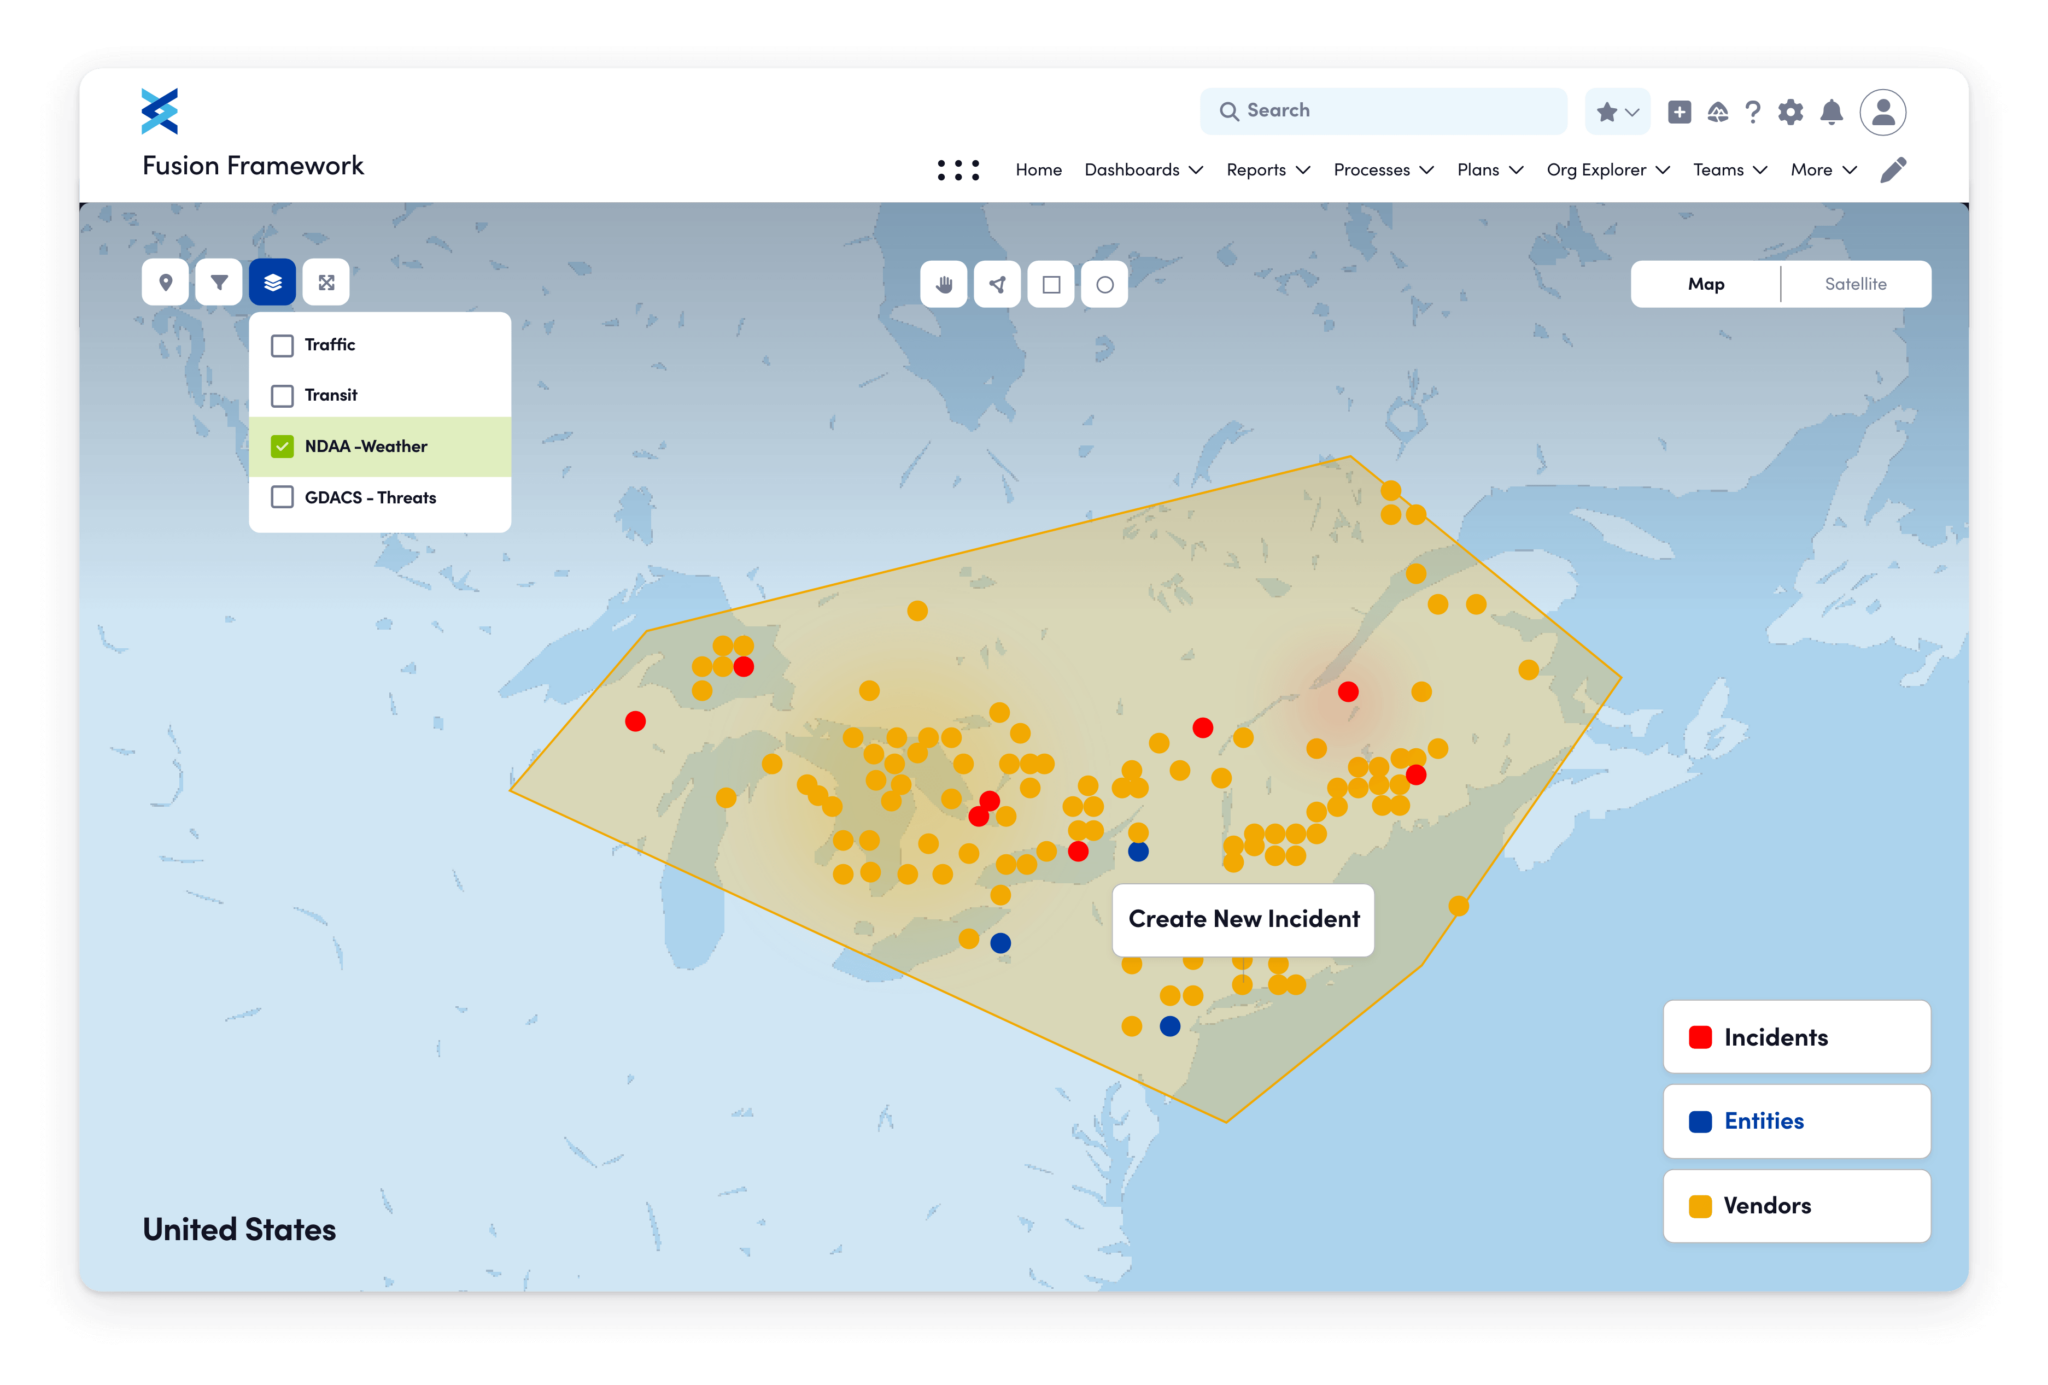This screenshot has height=1385, width=2048.
Task: Click the location pin map tool
Action: click(x=166, y=283)
